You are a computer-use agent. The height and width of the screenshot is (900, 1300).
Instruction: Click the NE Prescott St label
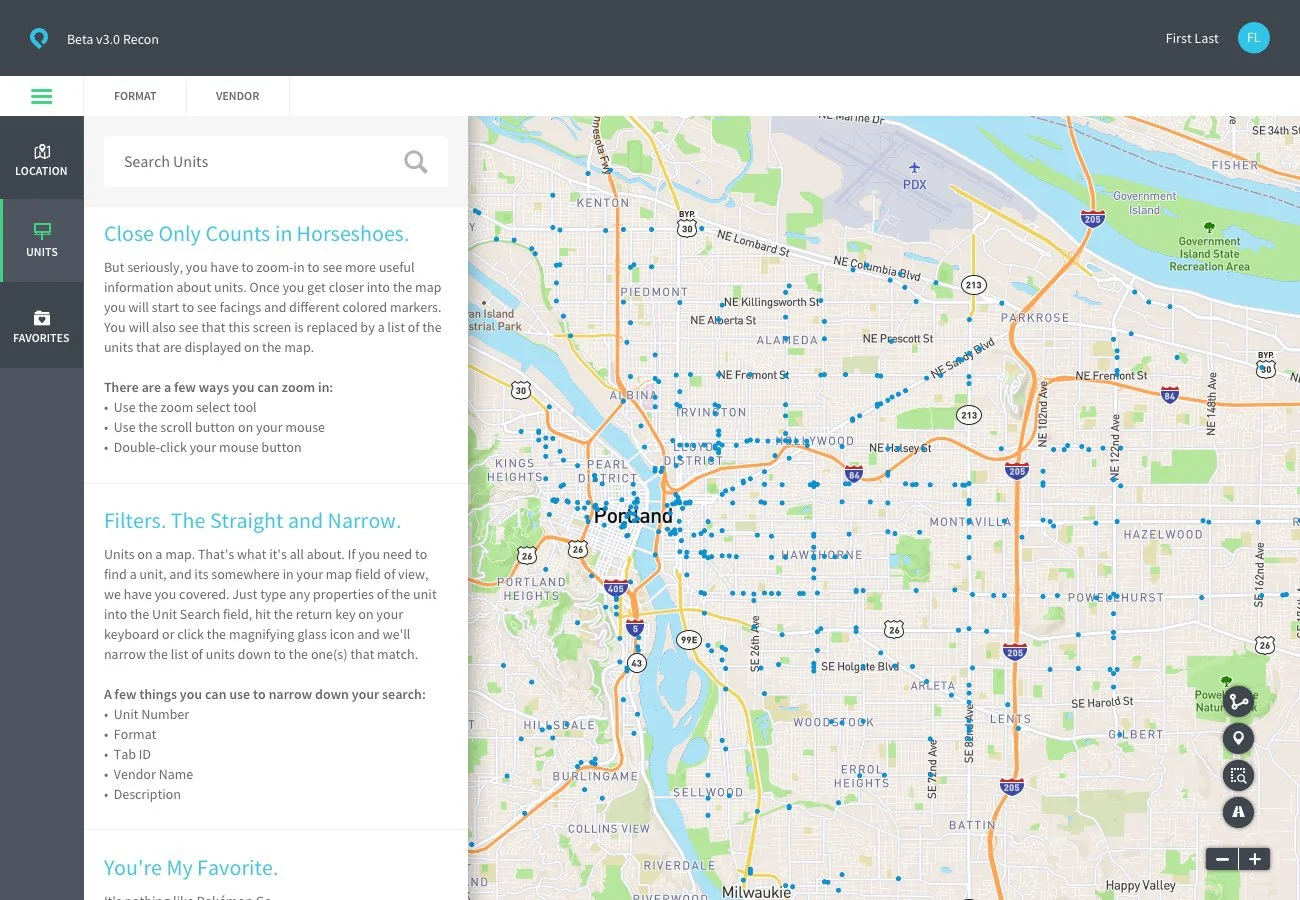click(x=898, y=339)
